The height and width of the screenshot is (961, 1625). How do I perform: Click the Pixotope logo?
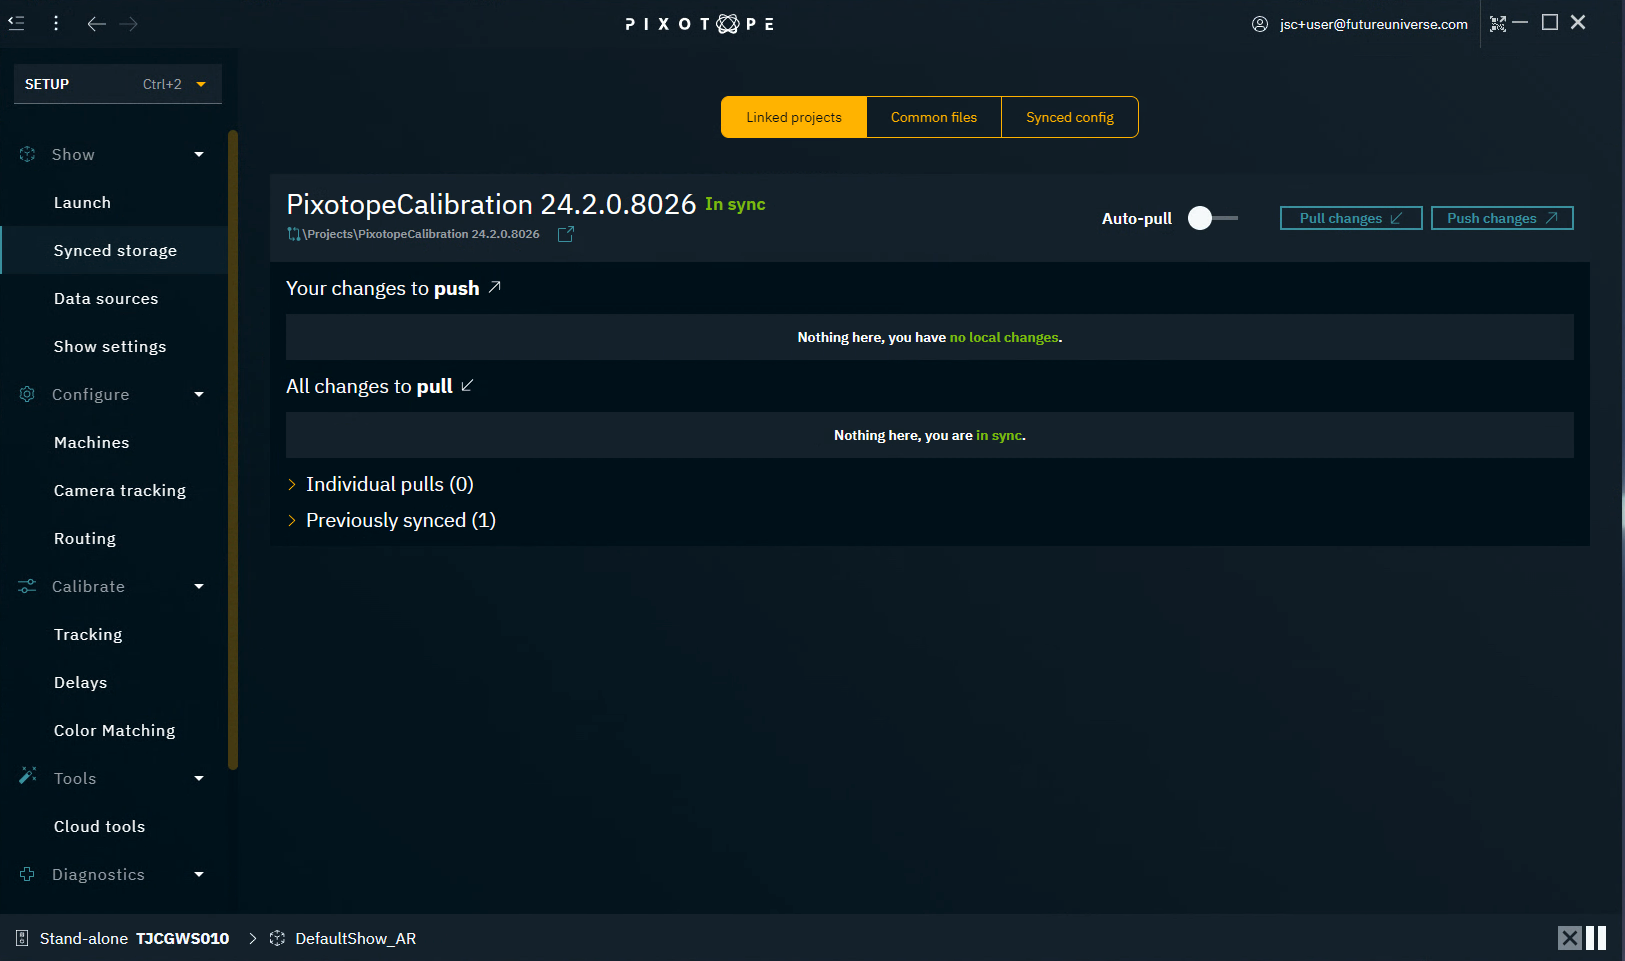[x=700, y=24]
